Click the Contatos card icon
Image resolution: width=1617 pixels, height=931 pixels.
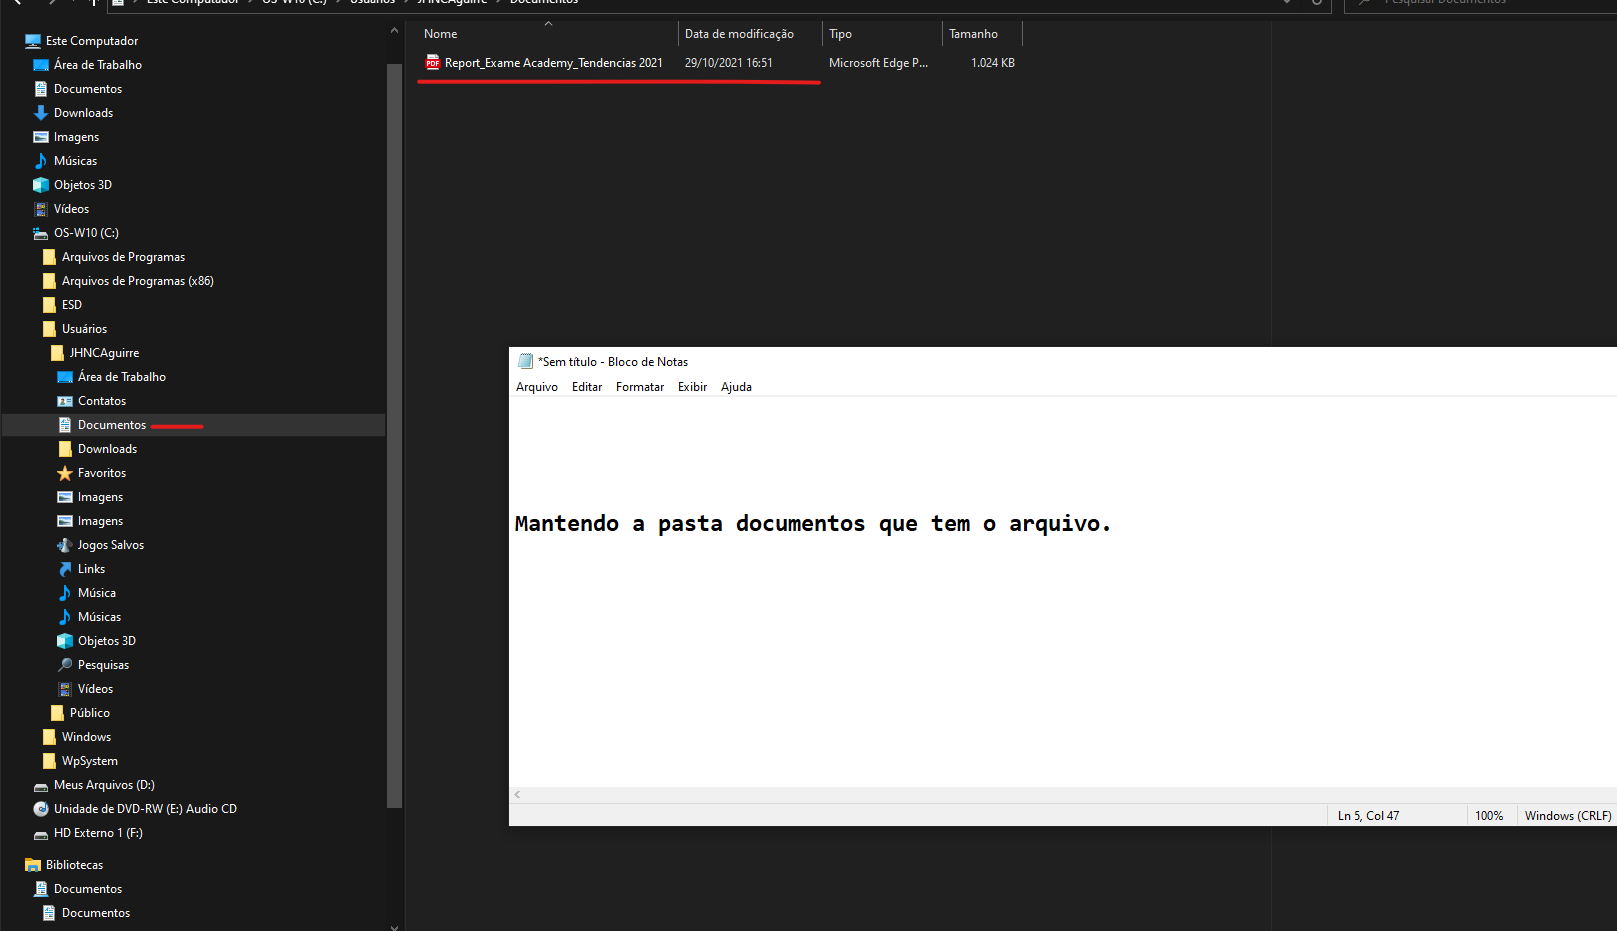(x=65, y=401)
